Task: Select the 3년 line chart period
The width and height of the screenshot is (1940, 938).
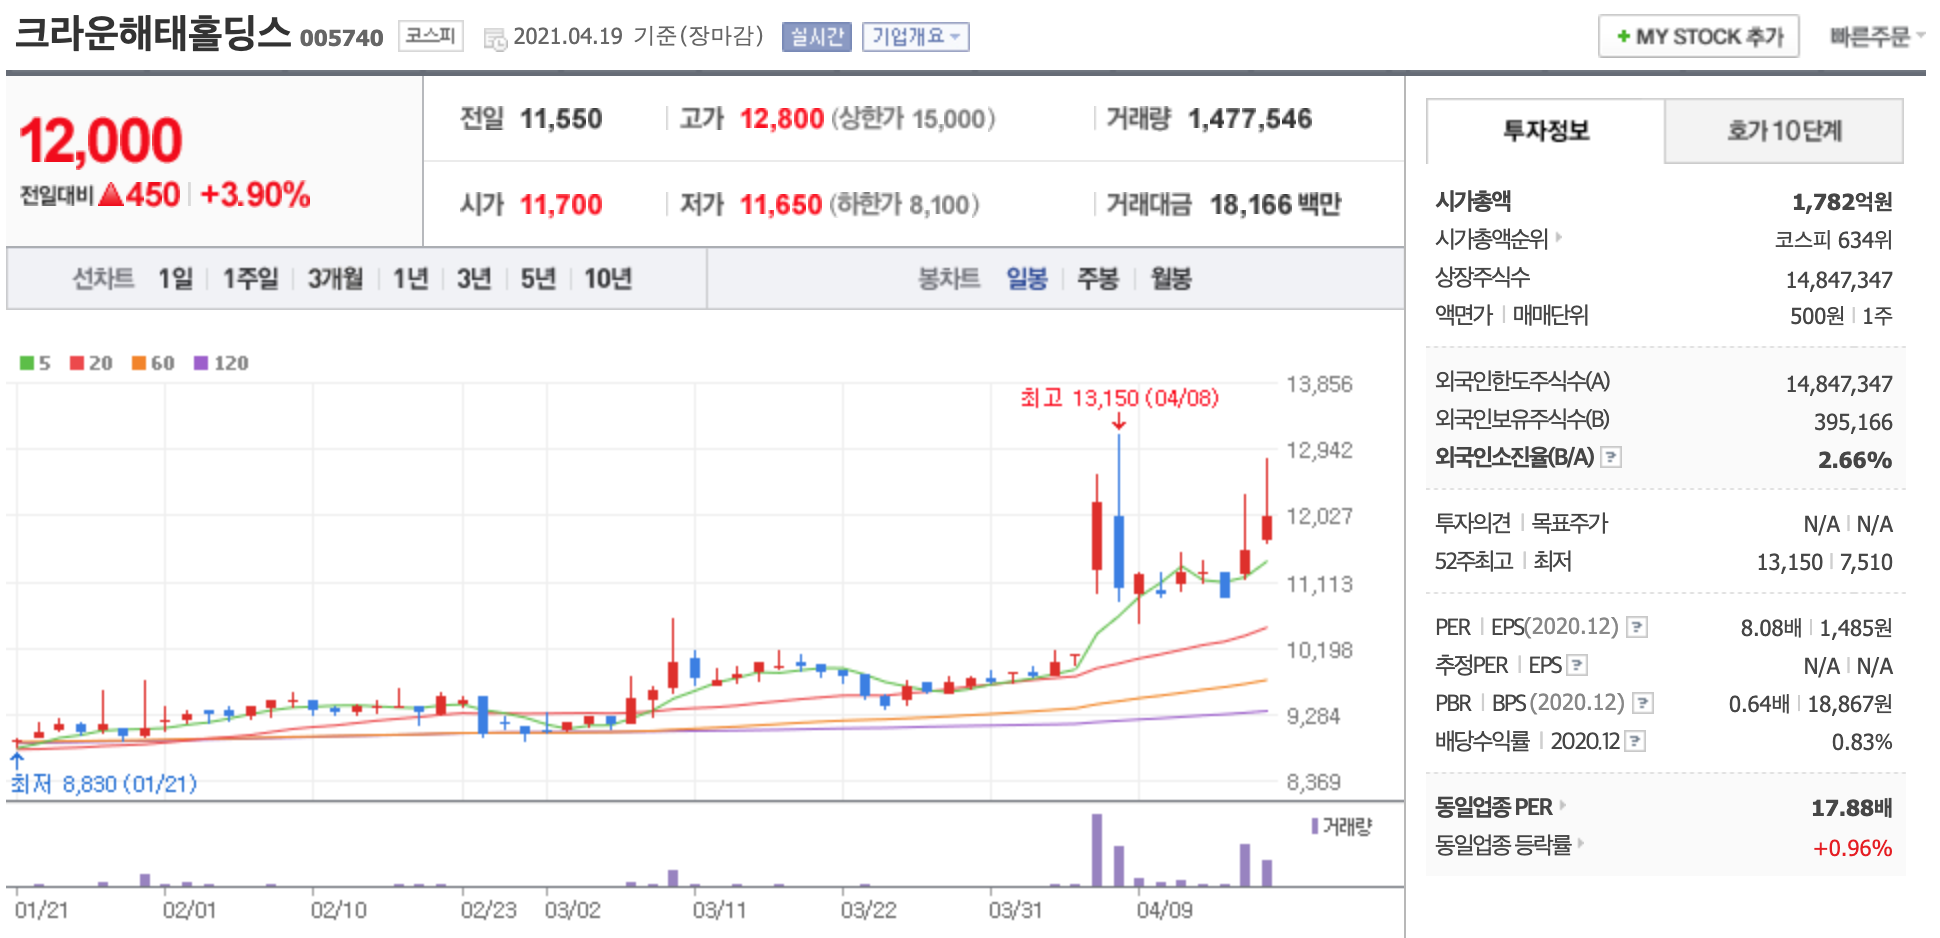Action: pyautogui.click(x=474, y=278)
